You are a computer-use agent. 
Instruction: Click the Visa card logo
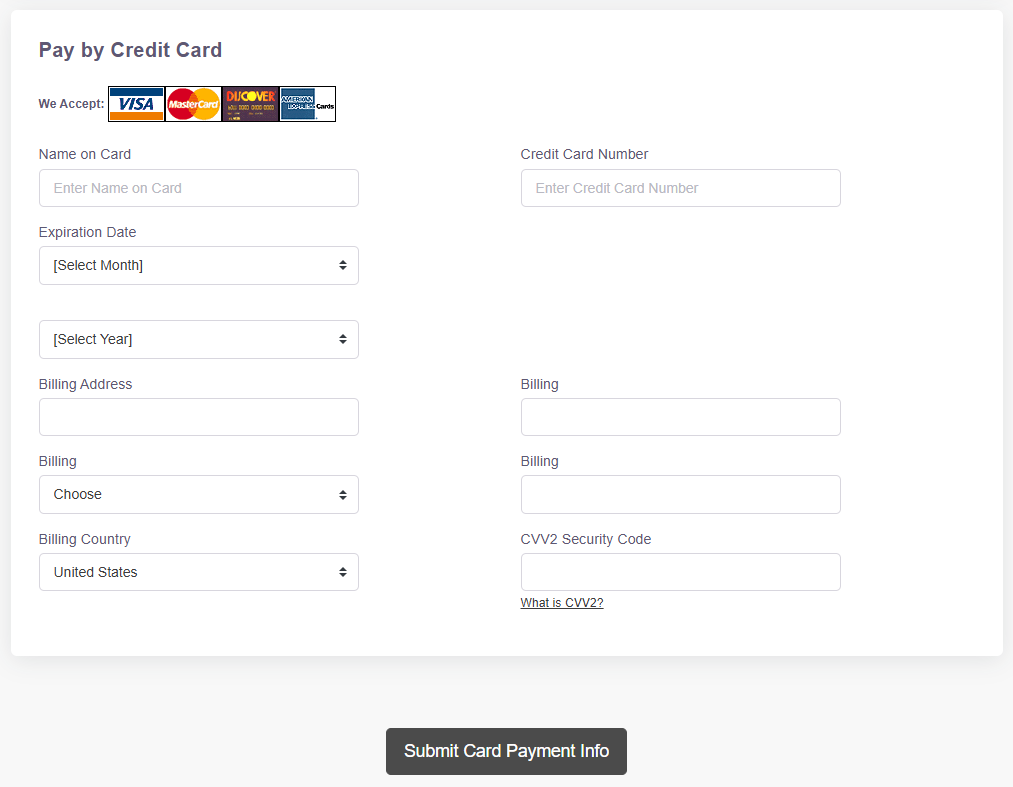pos(136,104)
